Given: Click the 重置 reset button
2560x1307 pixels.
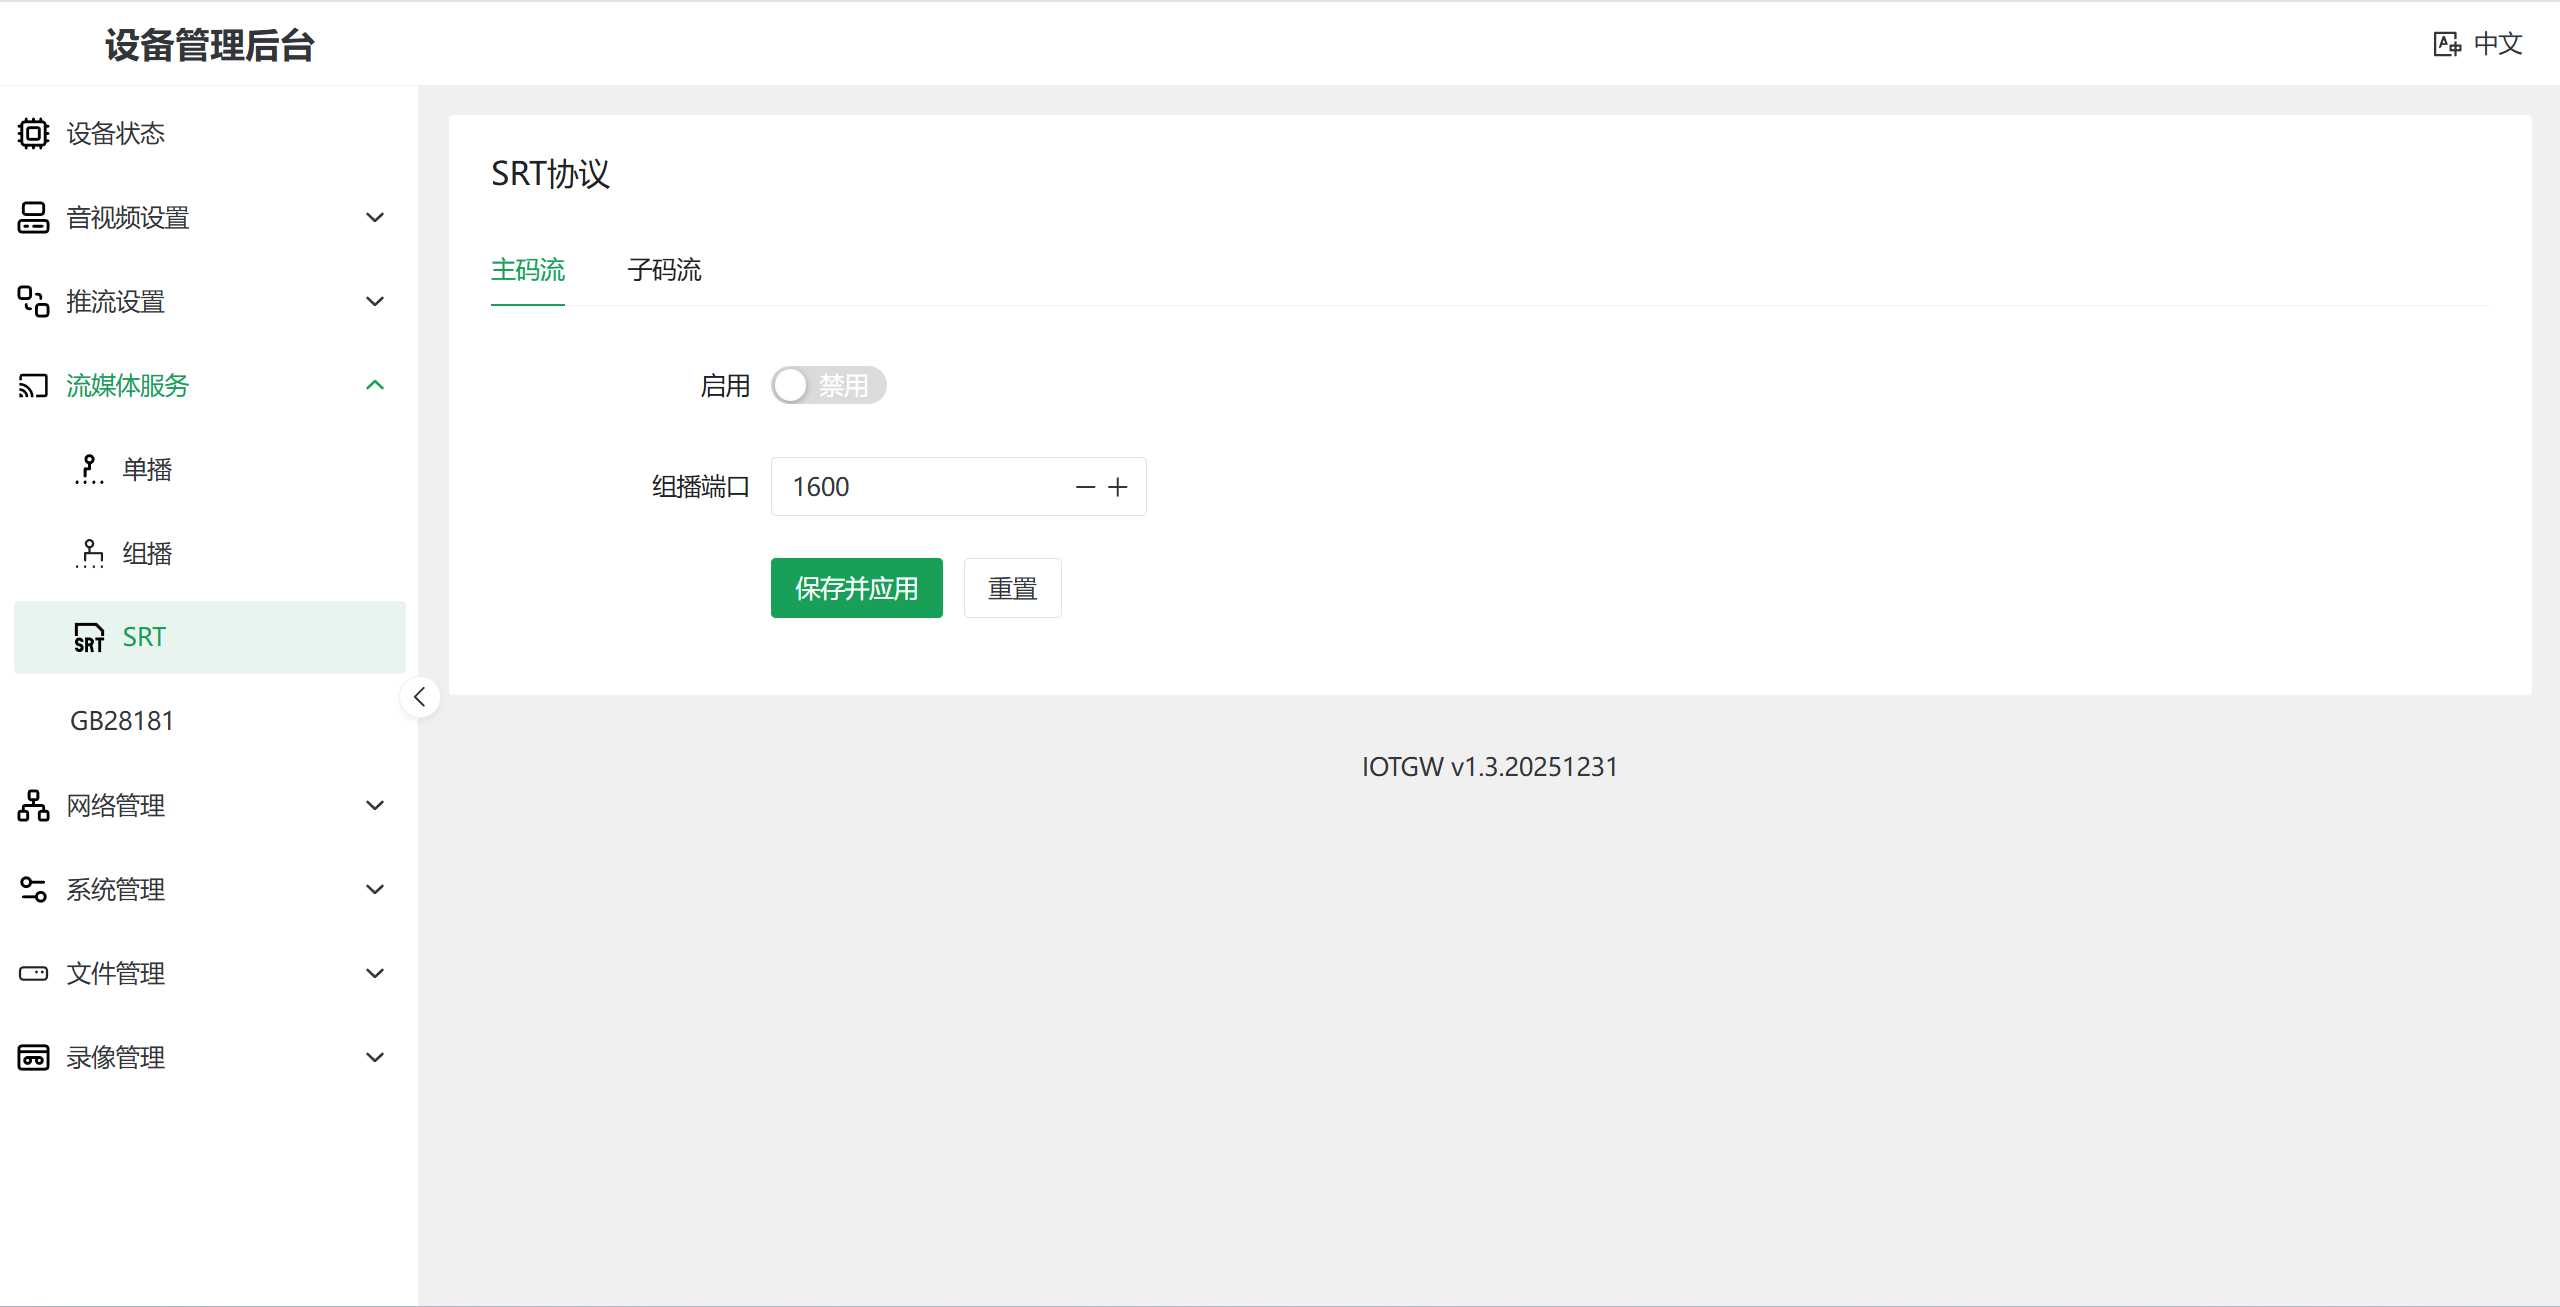Looking at the screenshot, I should pyautogui.click(x=1012, y=588).
